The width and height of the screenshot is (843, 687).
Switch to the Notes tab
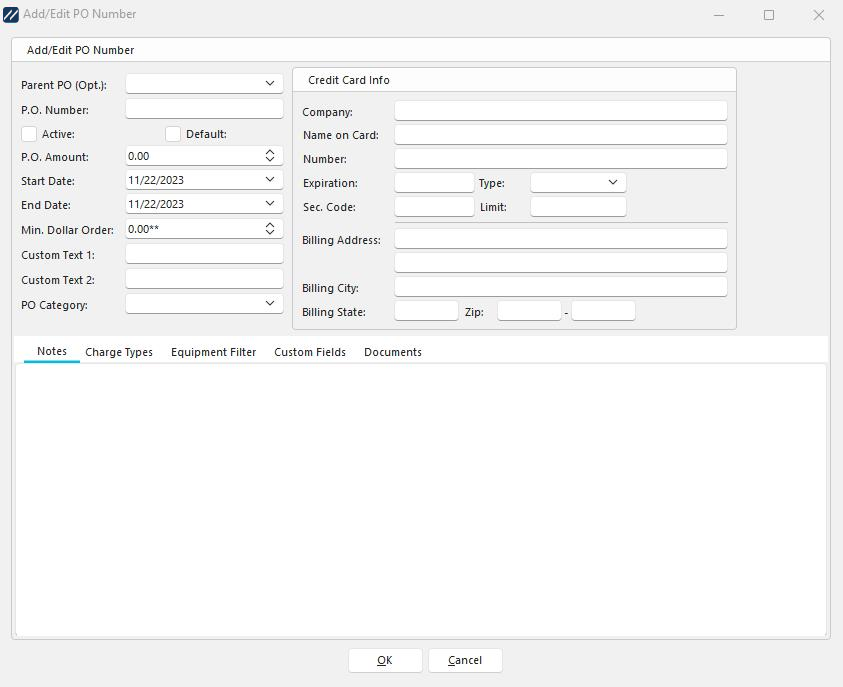[52, 352]
